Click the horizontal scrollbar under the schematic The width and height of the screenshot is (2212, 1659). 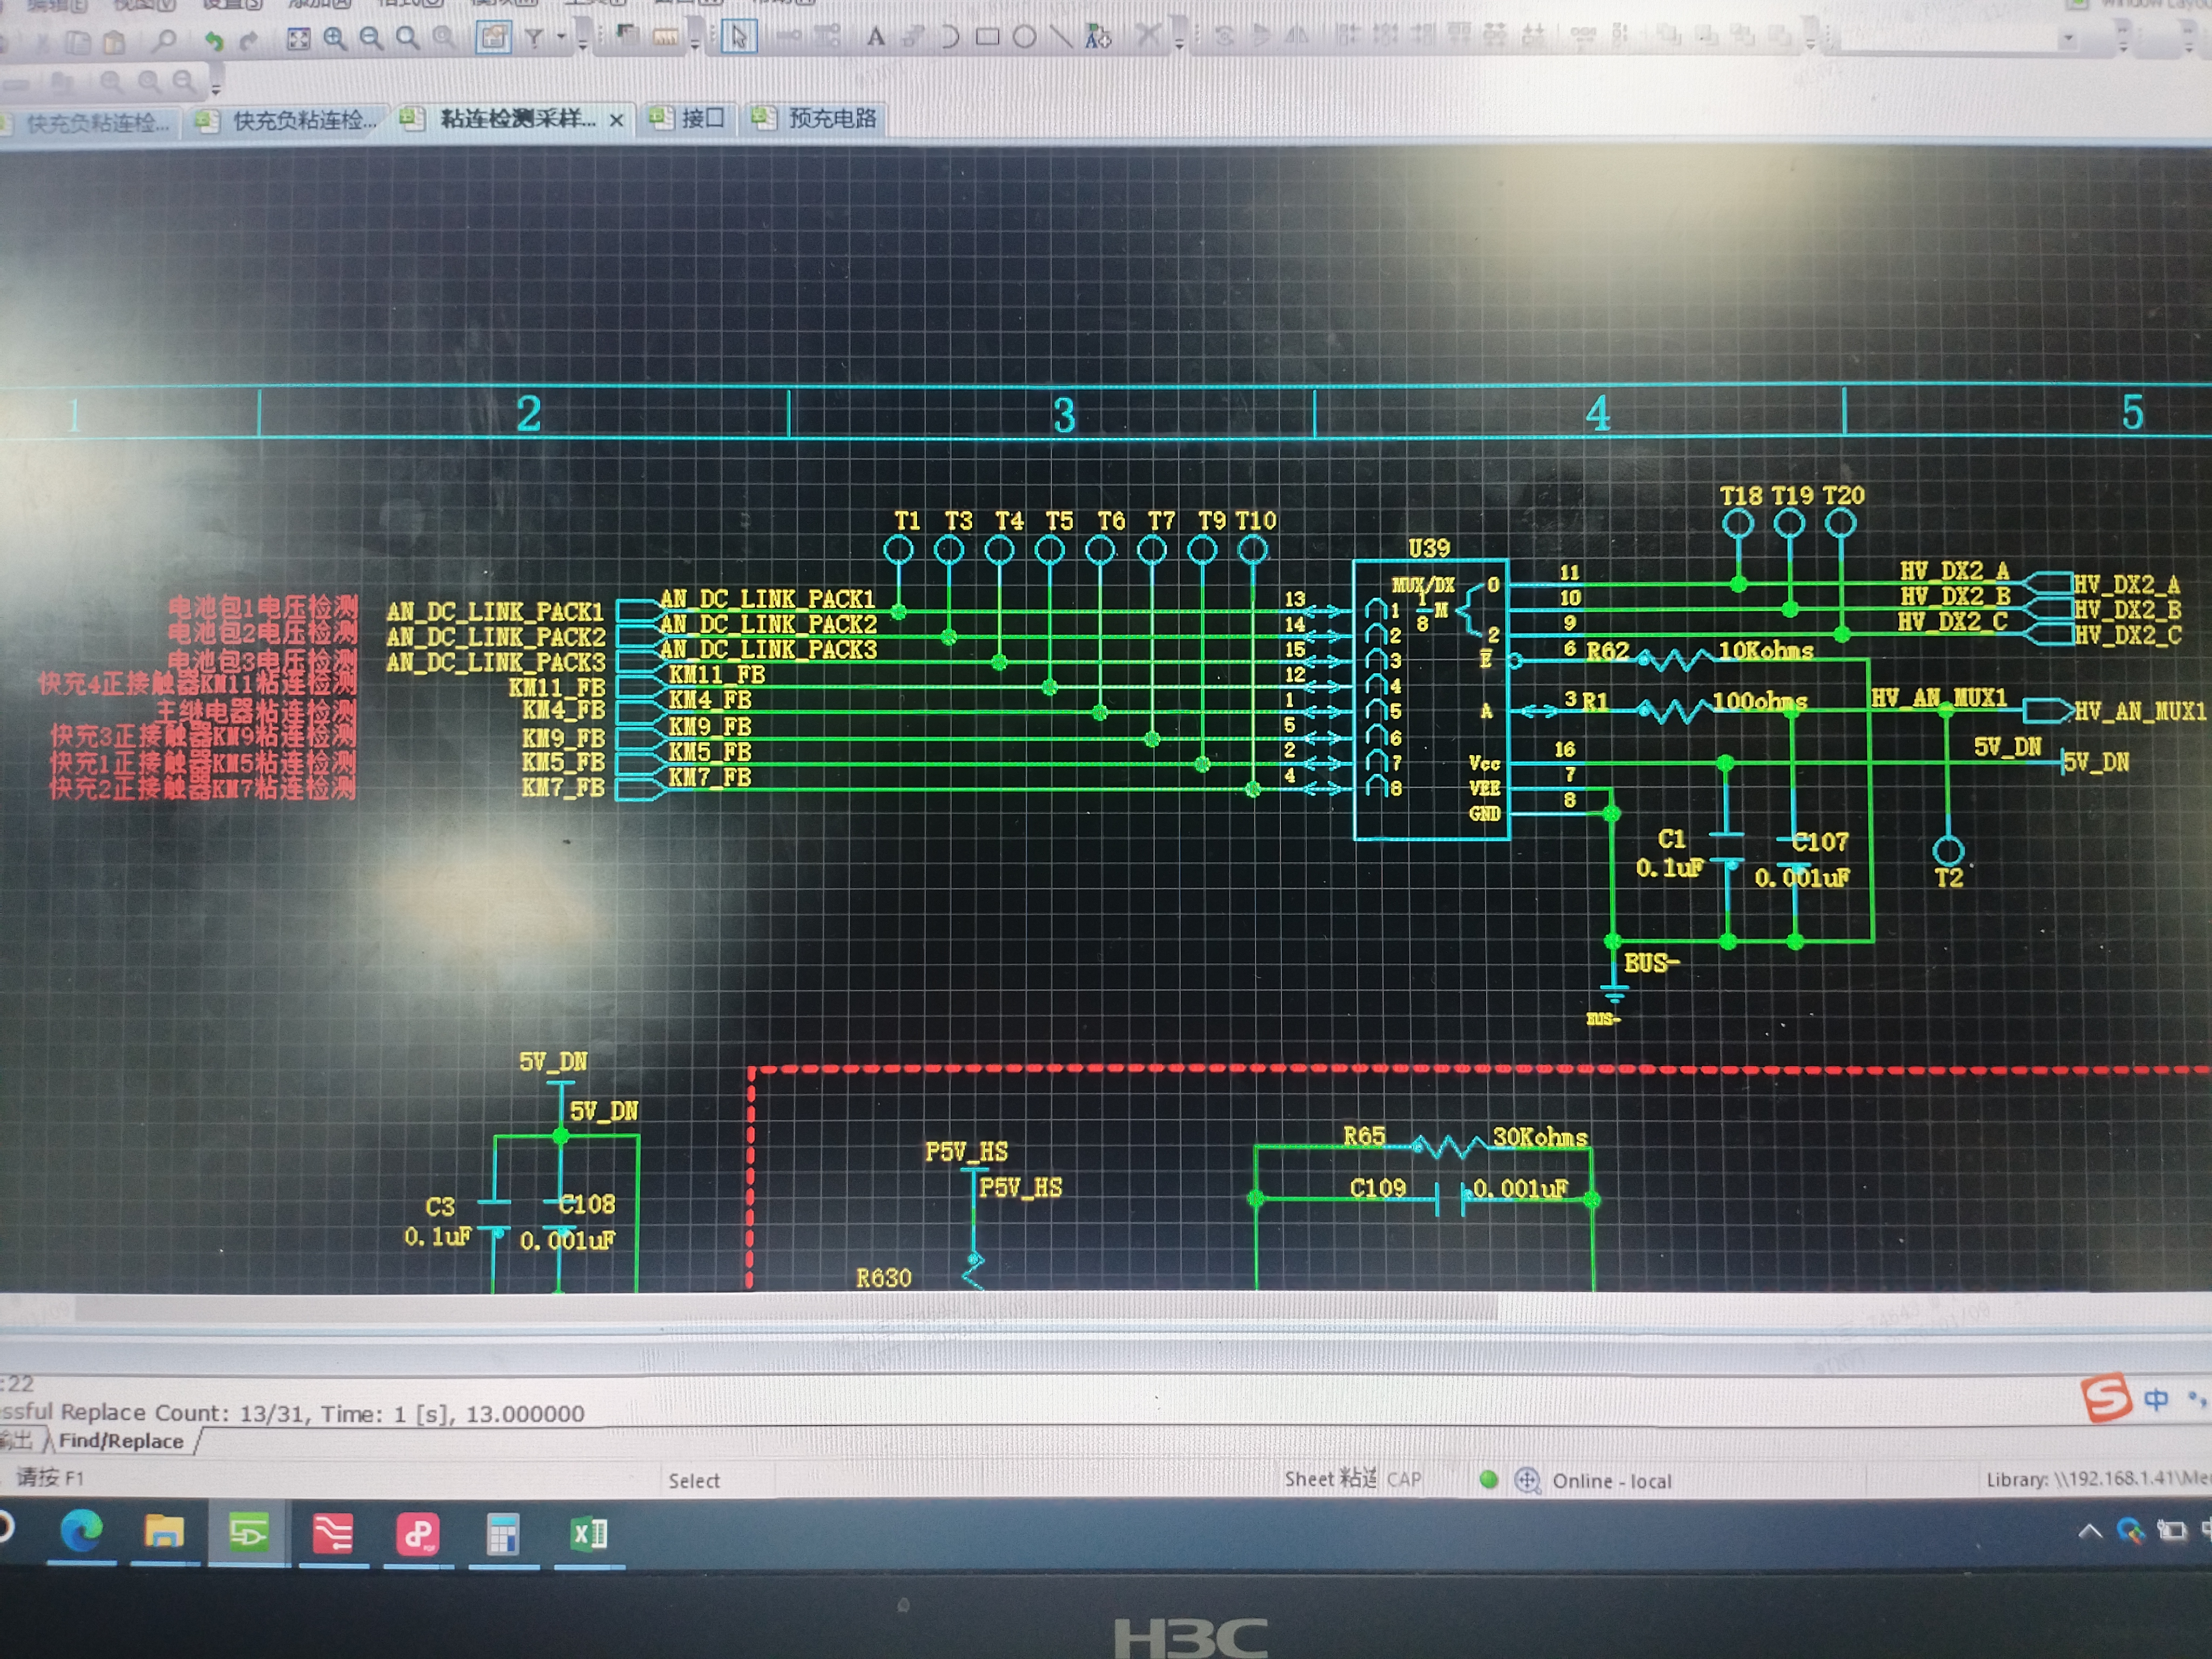786,1309
